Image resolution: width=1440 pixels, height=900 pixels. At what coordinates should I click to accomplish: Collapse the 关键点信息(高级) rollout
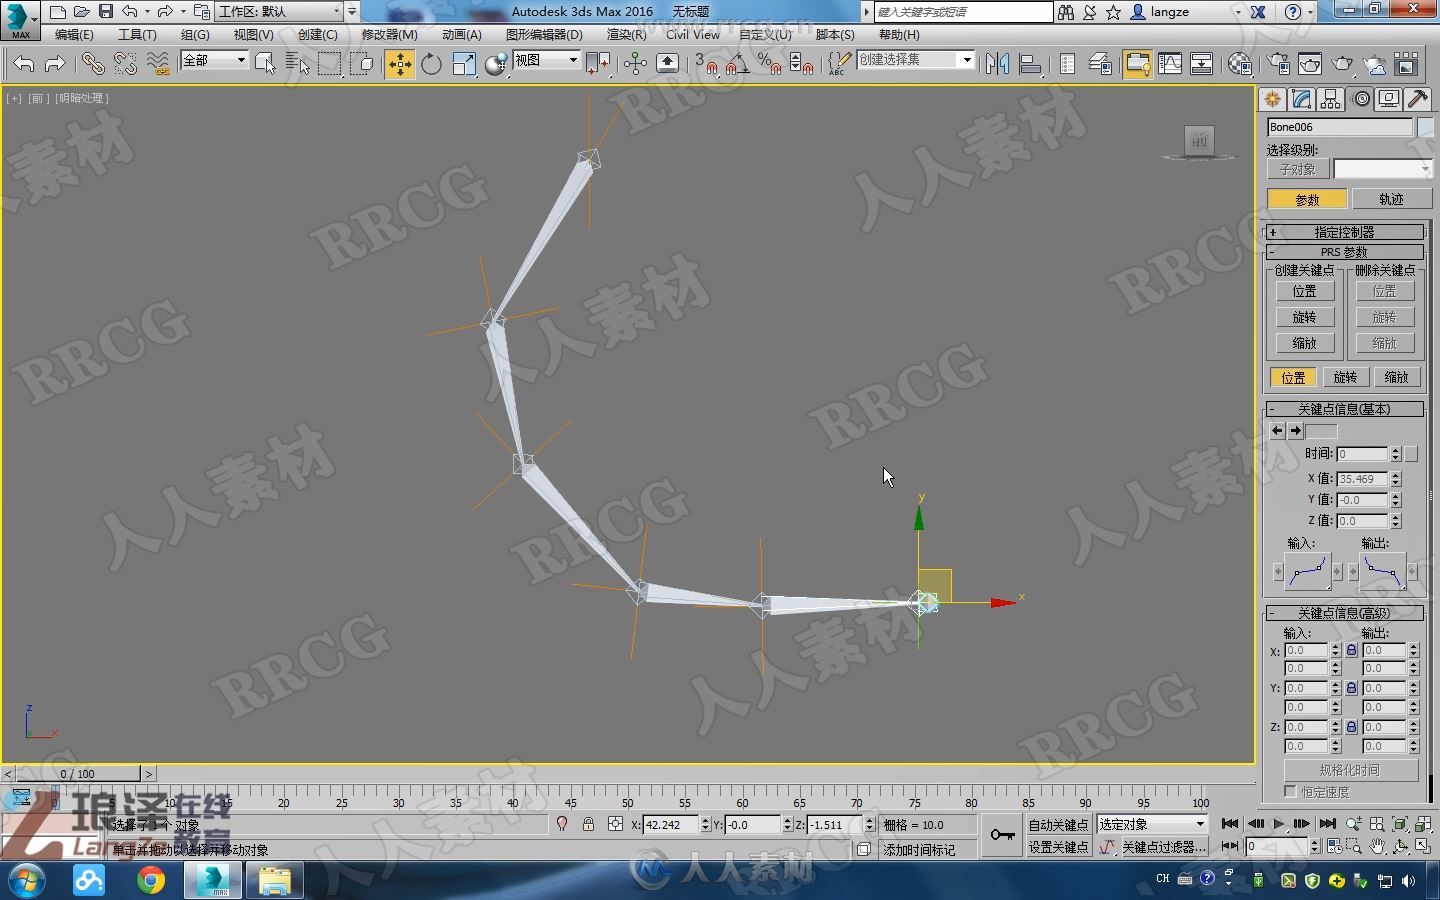click(x=1344, y=613)
